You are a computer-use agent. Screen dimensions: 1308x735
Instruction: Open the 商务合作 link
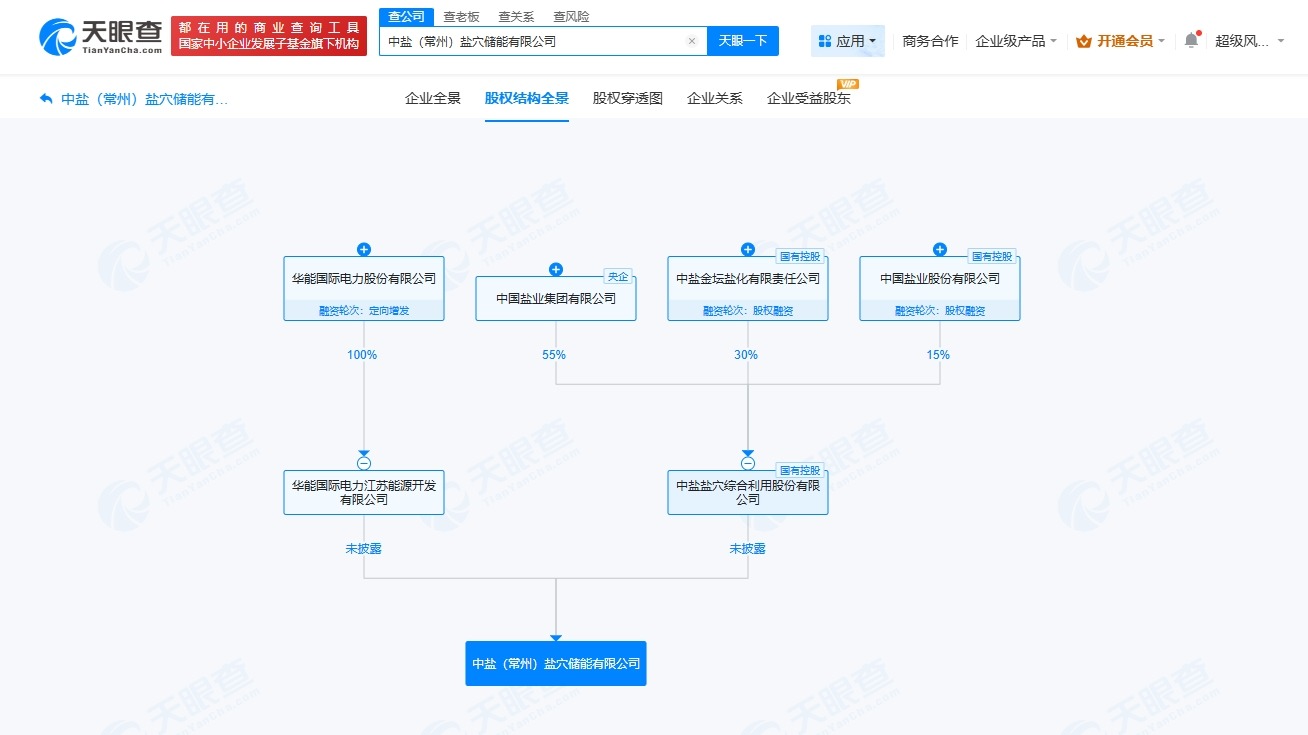coord(930,41)
